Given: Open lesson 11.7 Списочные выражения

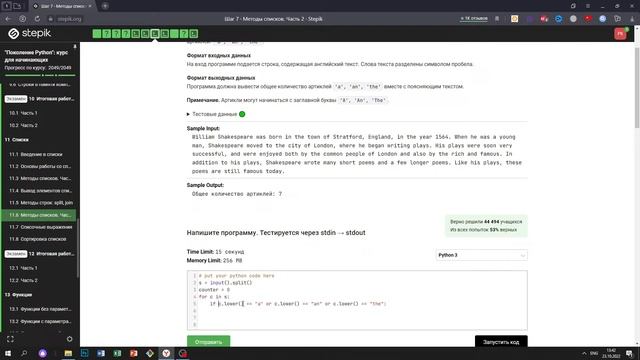Looking at the screenshot, I should 41,227.
